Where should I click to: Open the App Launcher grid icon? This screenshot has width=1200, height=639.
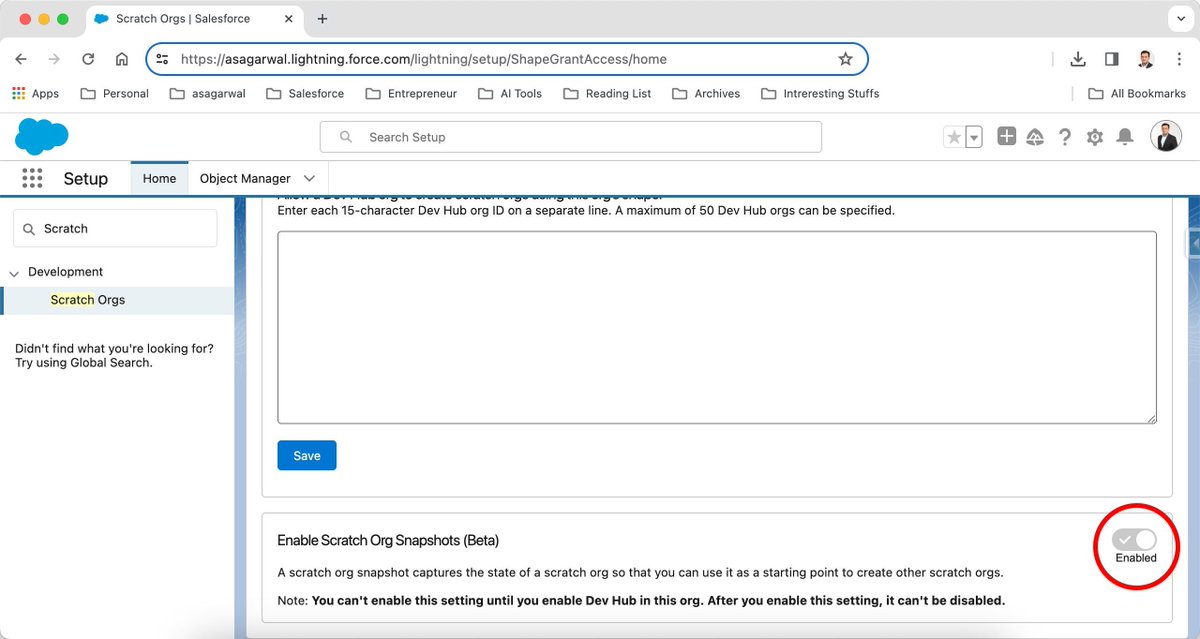[x=32, y=178]
